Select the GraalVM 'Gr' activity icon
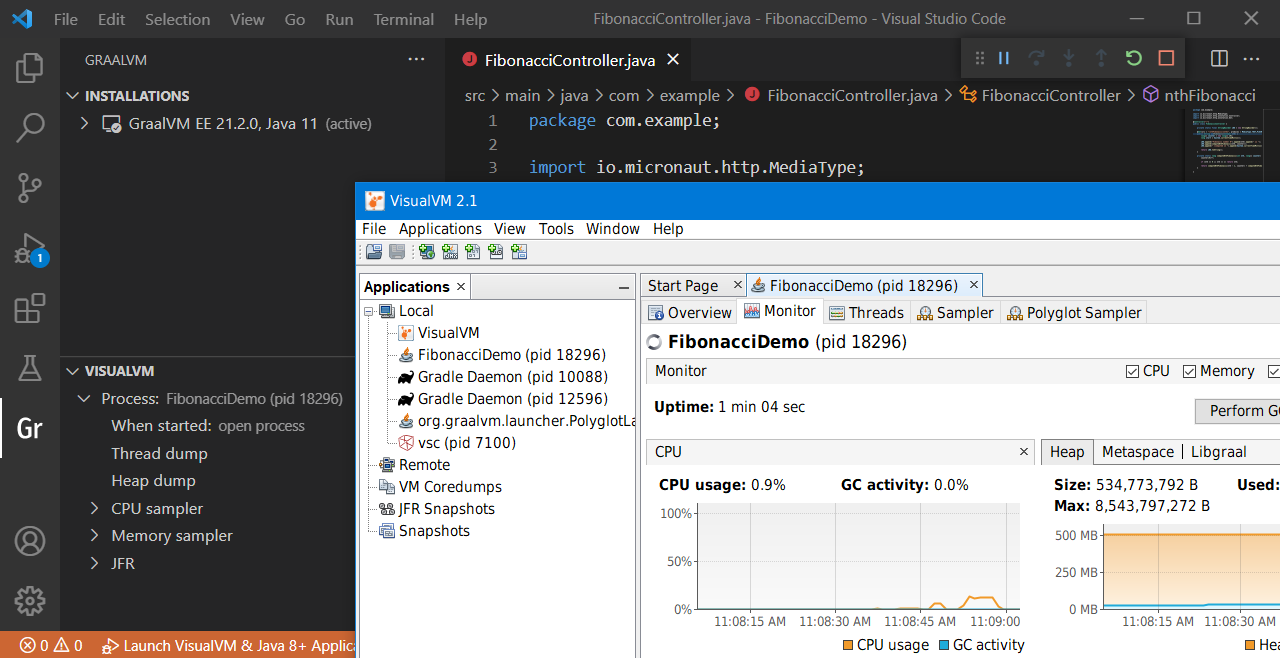1280x658 pixels. click(x=30, y=428)
